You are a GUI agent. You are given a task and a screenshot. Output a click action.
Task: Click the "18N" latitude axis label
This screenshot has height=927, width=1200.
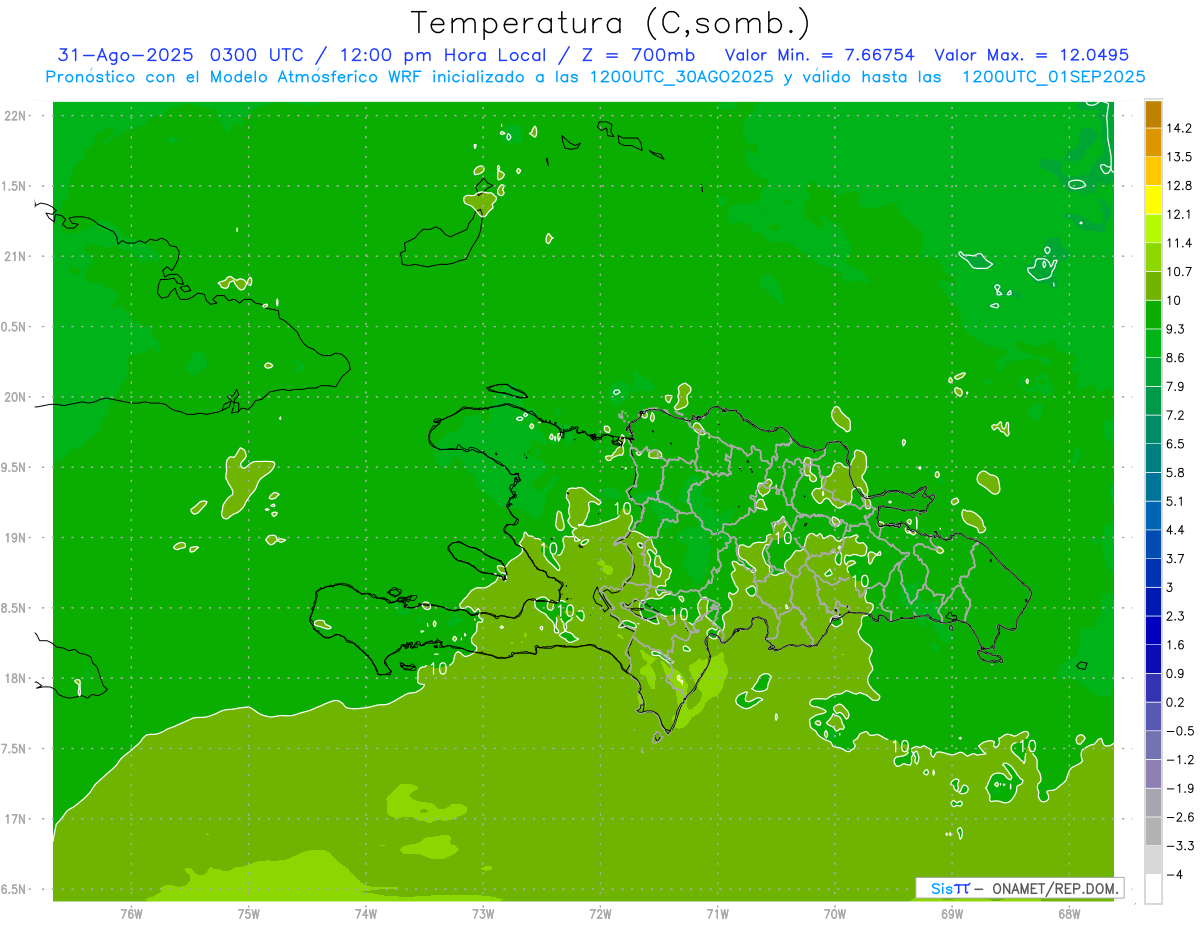point(16,678)
